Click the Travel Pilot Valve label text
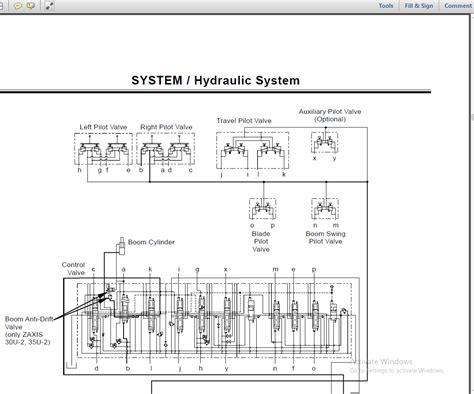Image resolution: width=474 pixels, height=394 pixels. click(x=244, y=121)
